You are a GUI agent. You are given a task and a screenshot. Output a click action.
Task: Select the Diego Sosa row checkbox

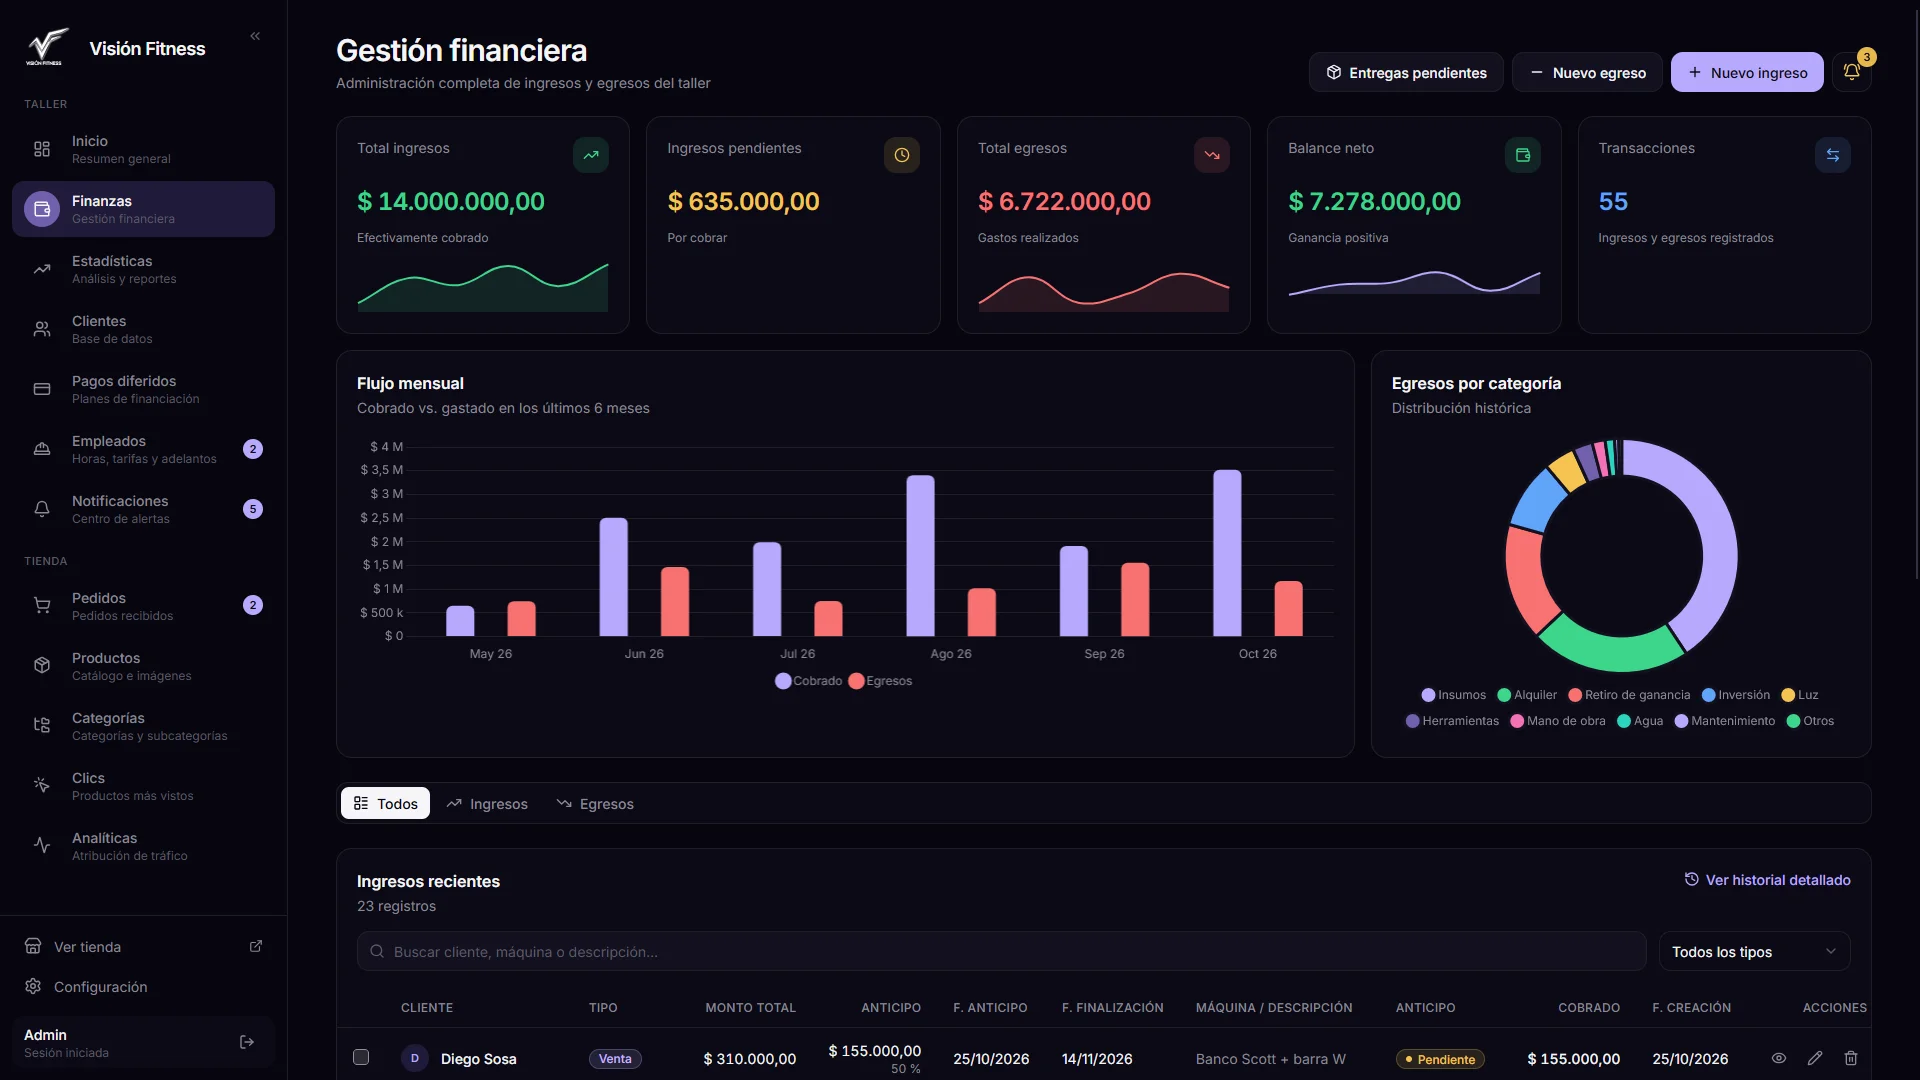coord(361,1057)
